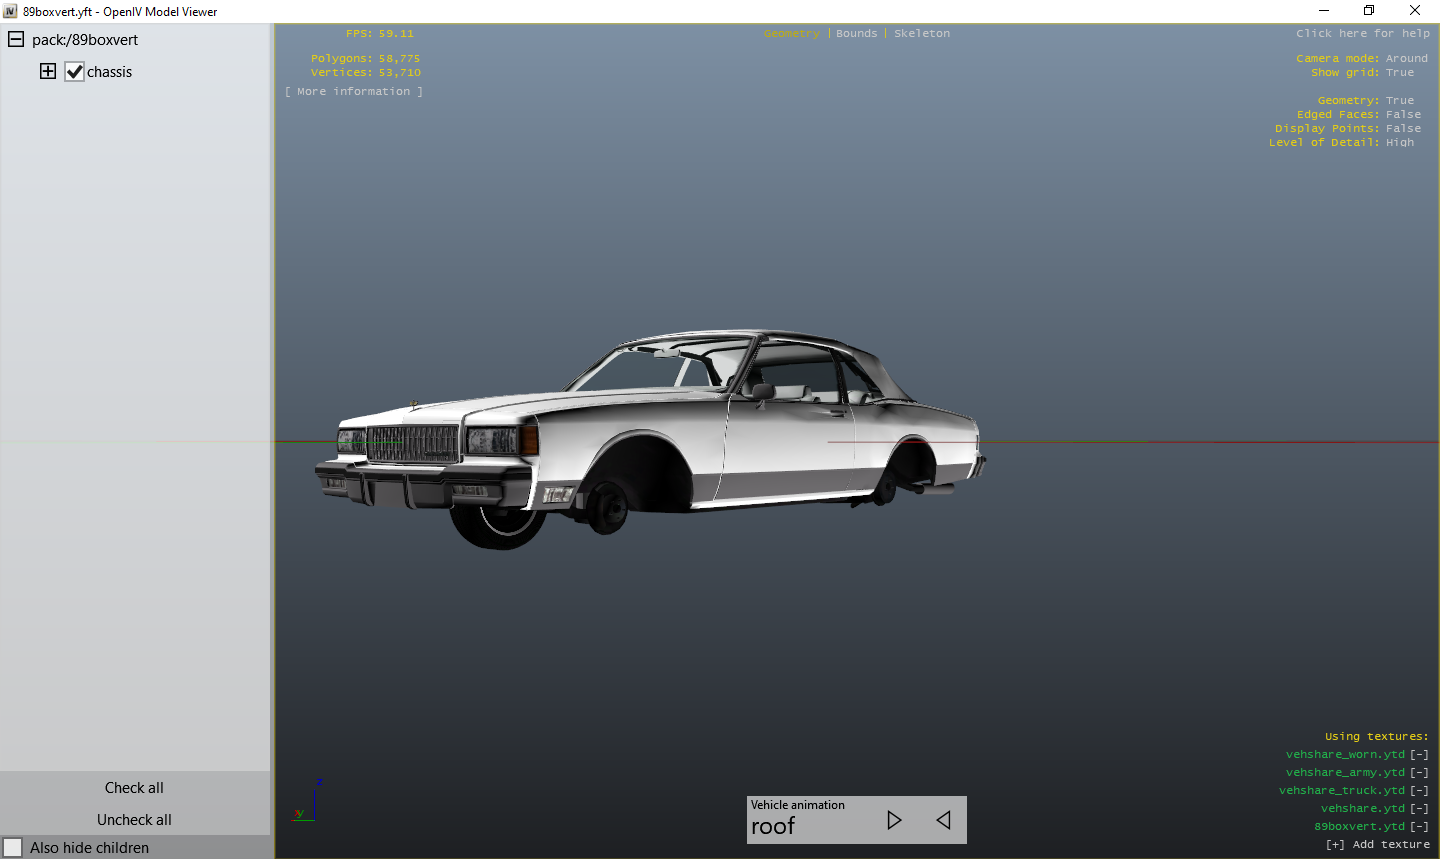Image resolution: width=1440 pixels, height=859 pixels.
Task: Expand the chassis tree node
Action: tap(48, 71)
